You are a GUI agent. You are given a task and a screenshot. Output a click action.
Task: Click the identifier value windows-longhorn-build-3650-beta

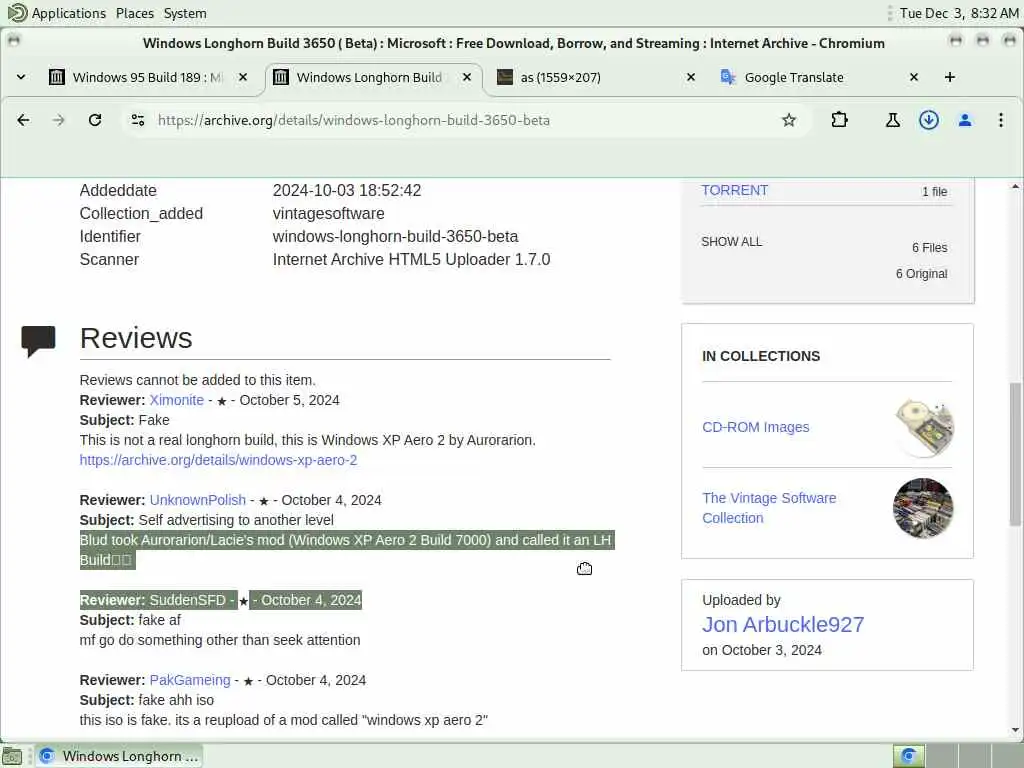tap(395, 236)
